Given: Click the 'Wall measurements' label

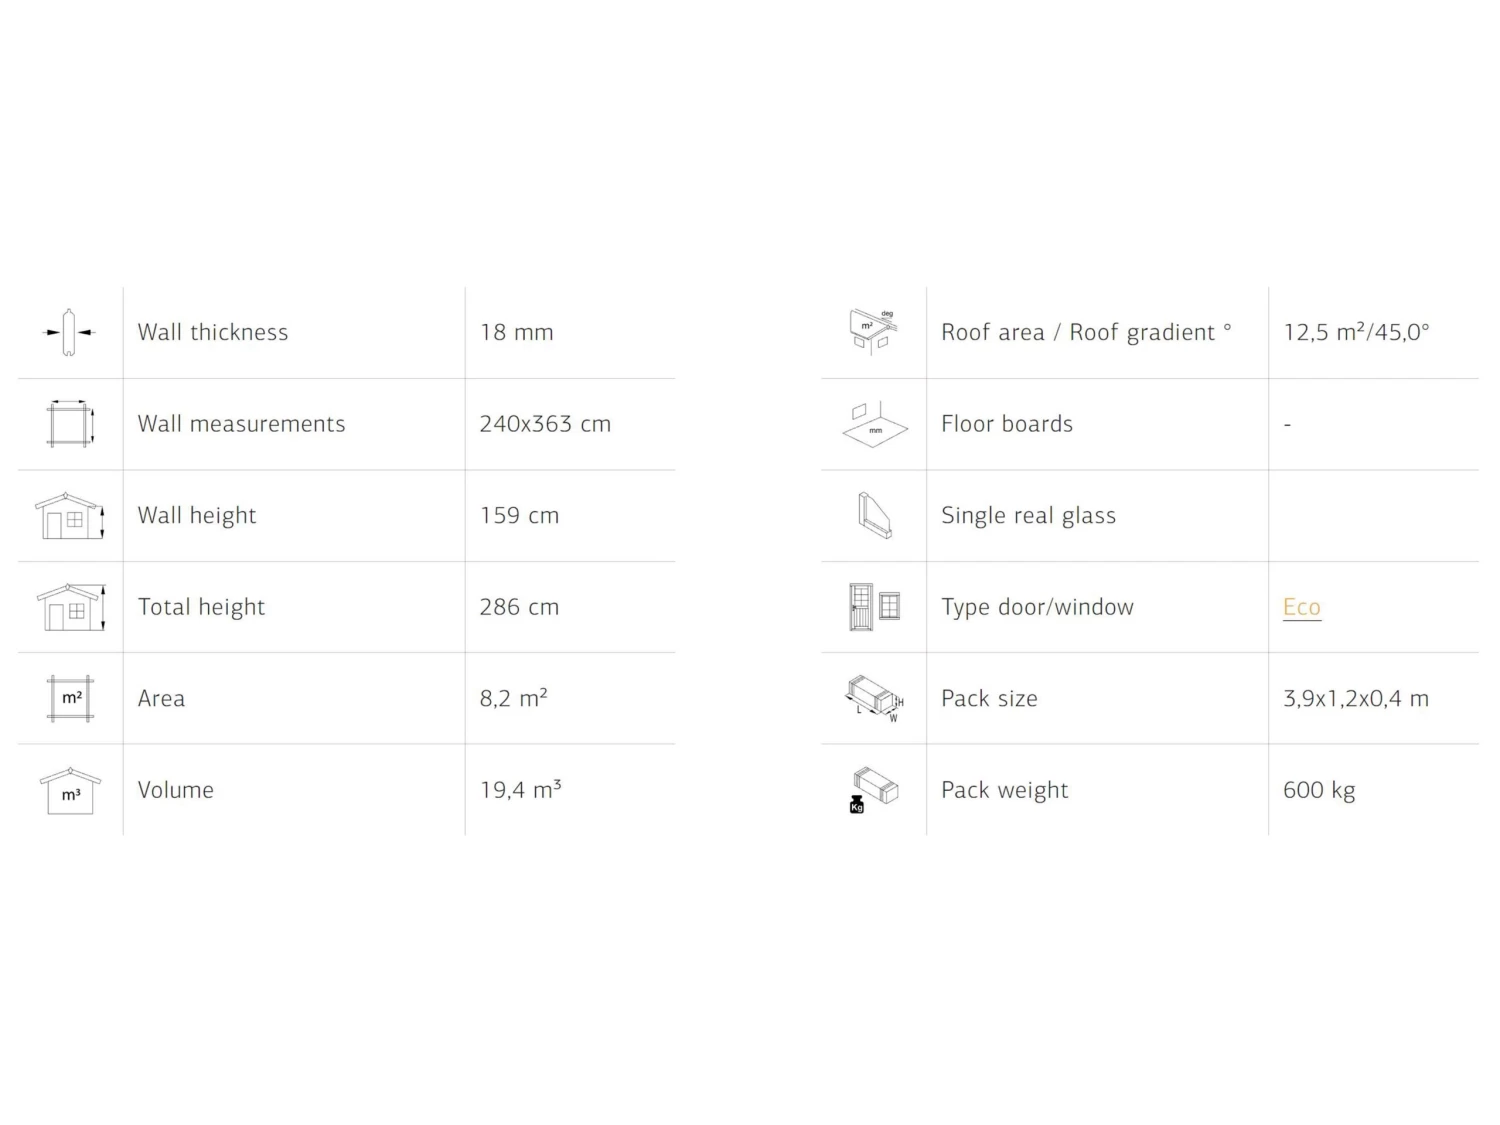Looking at the screenshot, I should click(241, 424).
